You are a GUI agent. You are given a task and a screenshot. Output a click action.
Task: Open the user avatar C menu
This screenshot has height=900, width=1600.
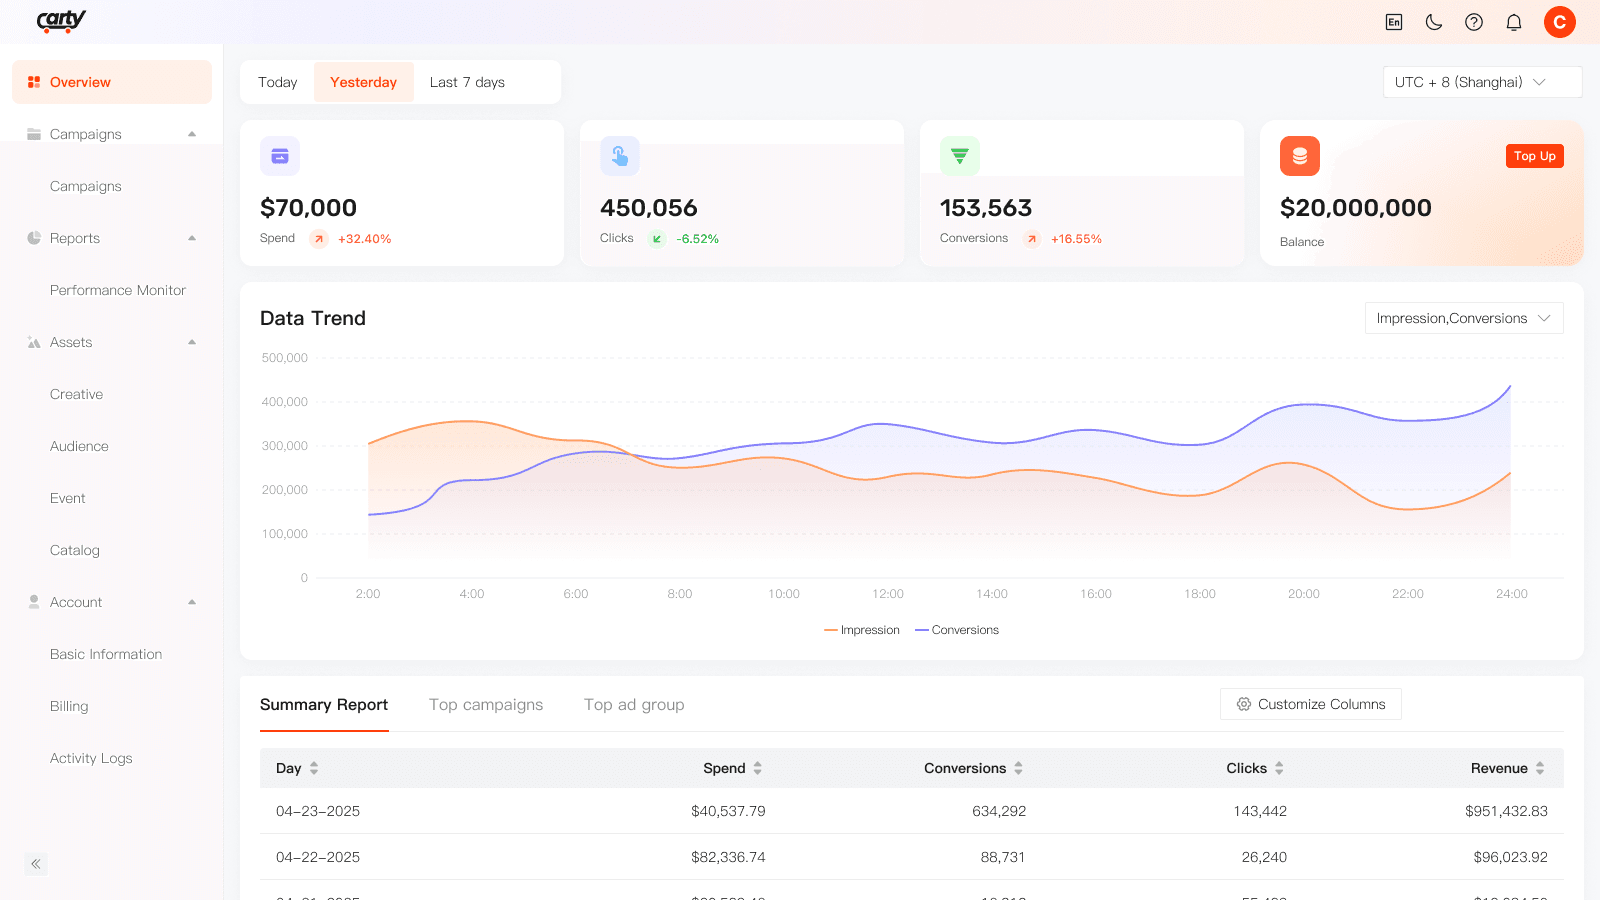coord(1560,22)
